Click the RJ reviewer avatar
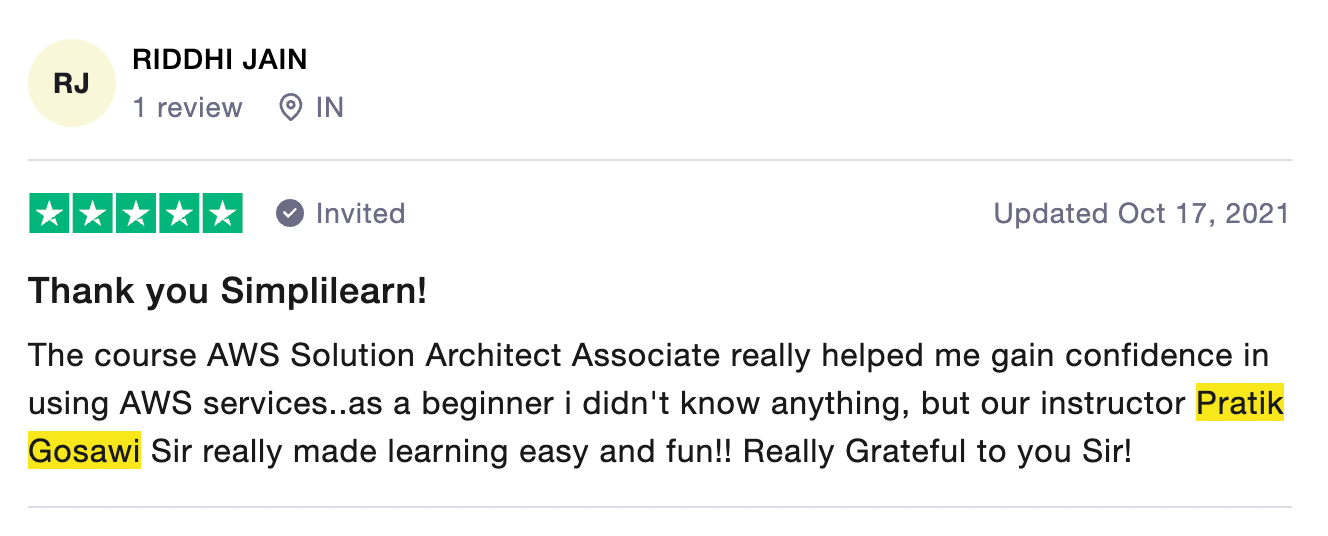 click(72, 84)
